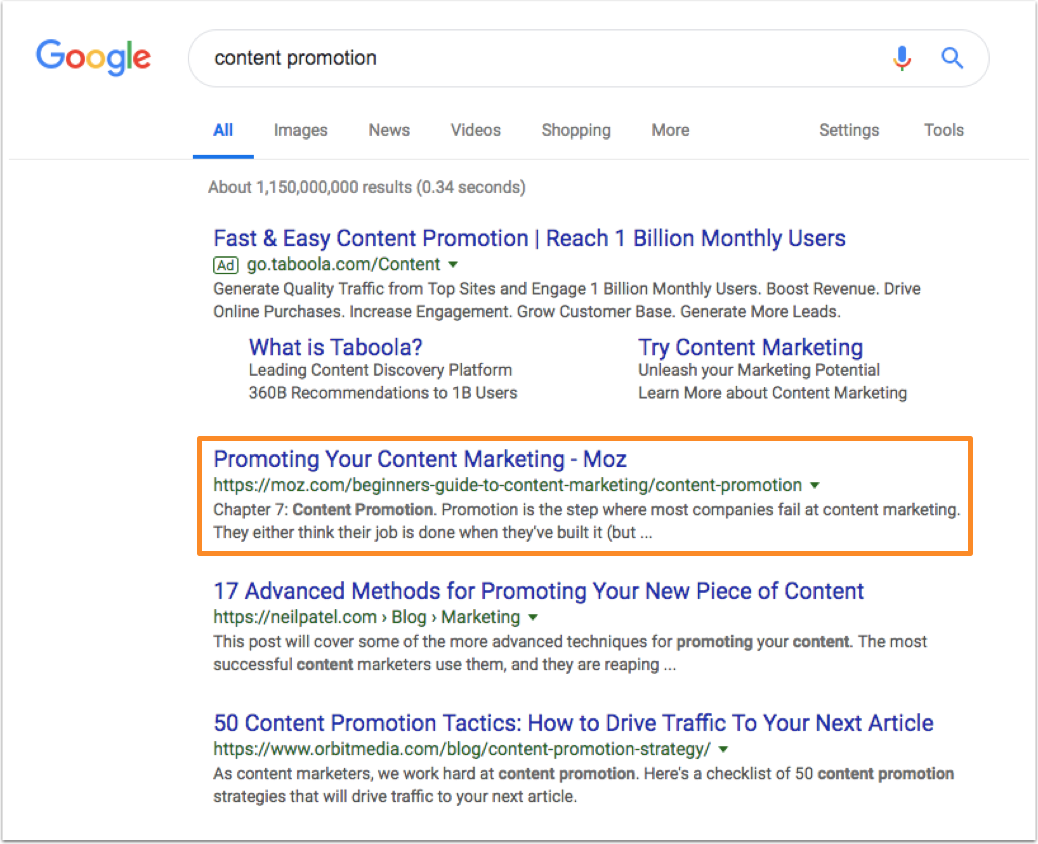Expand the dropdown arrow beside the orbitmedia.com URL
Viewport: 1038px width, 844px height.
724,749
